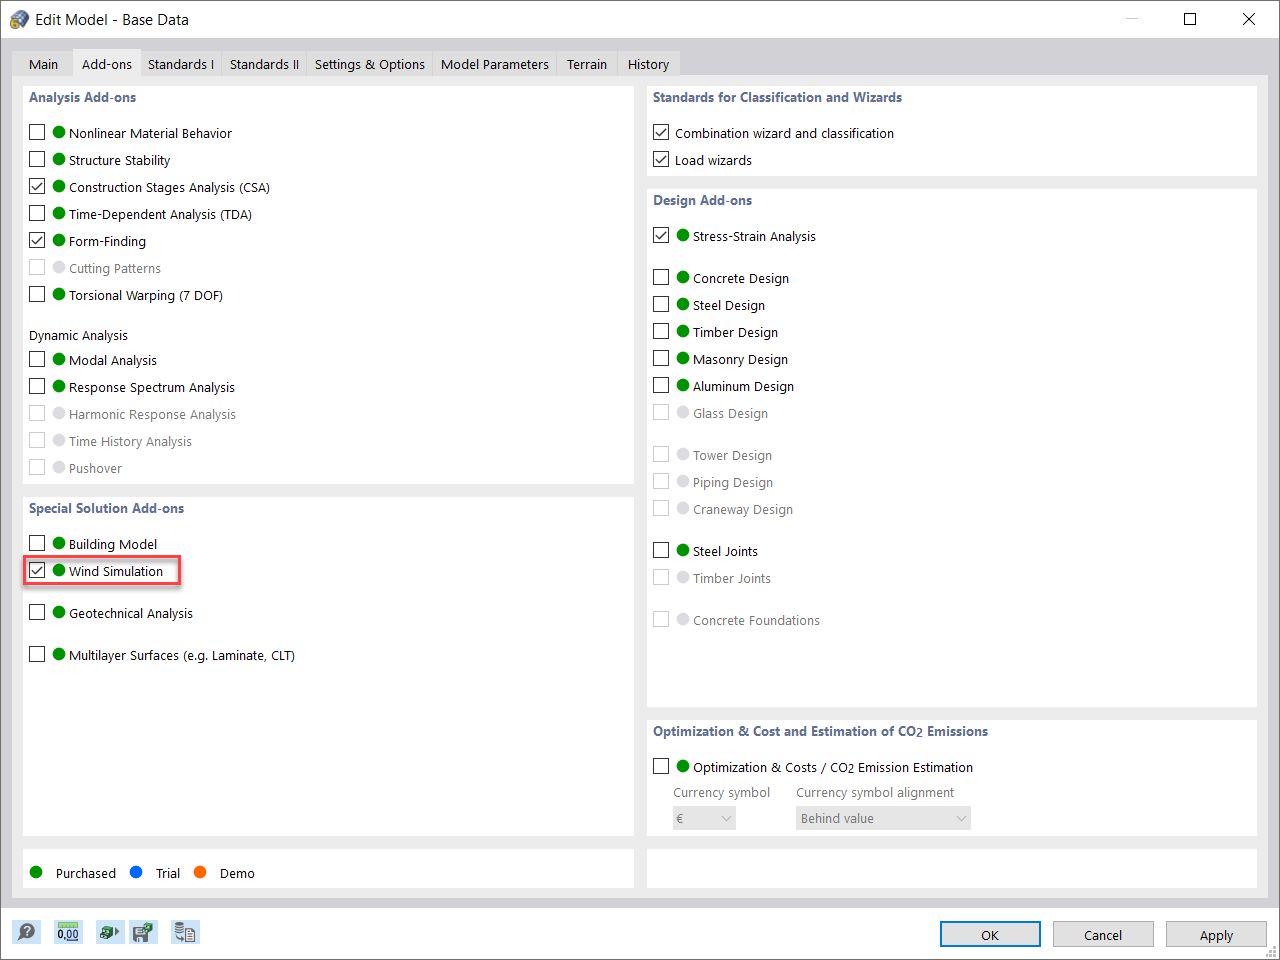Switch to the Standards I tab
Viewport: 1280px width, 960px height.
point(180,63)
